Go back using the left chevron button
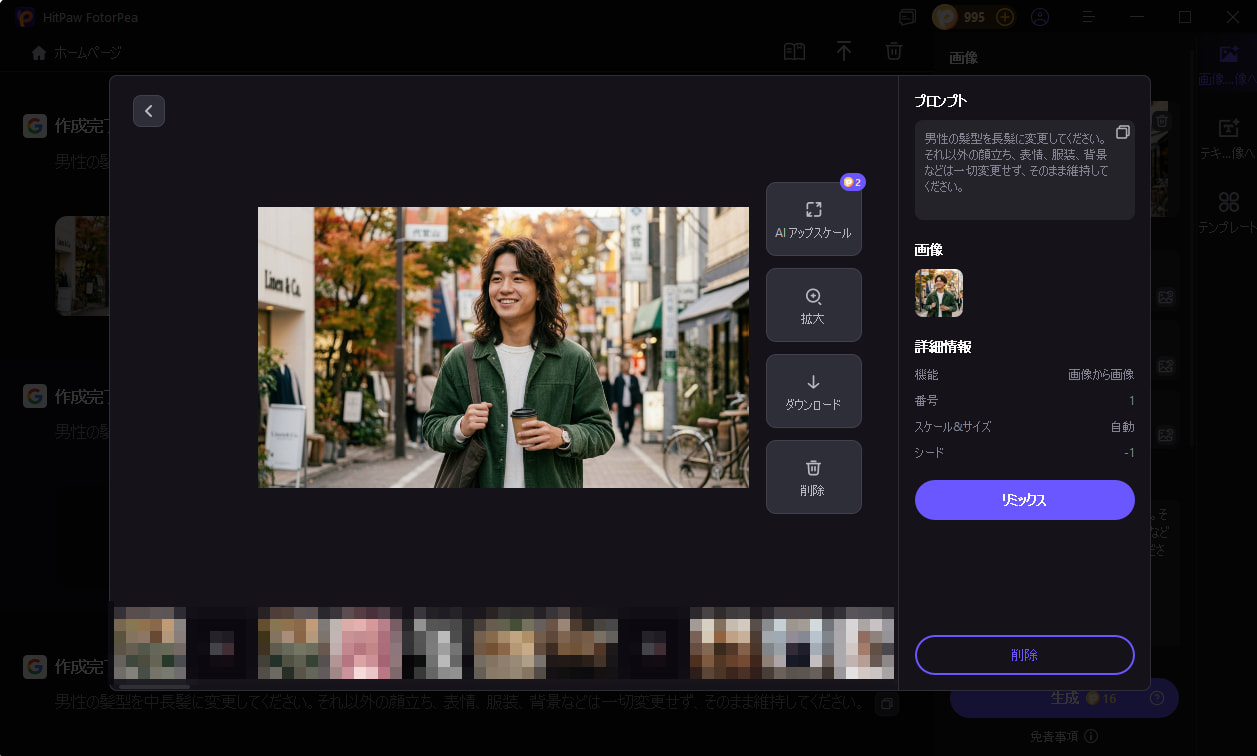Image resolution: width=1257 pixels, height=756 pixels. (149, 111)
